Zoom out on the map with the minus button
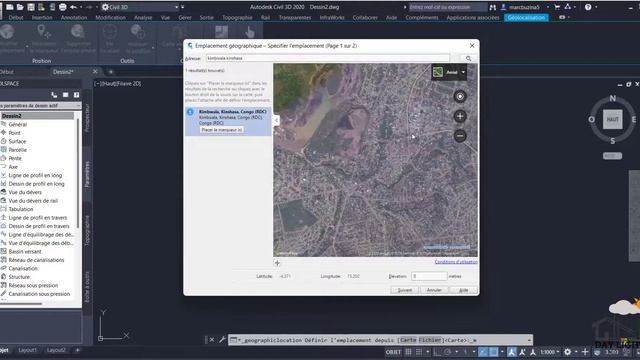640x360 pixels. pos(460,136)
